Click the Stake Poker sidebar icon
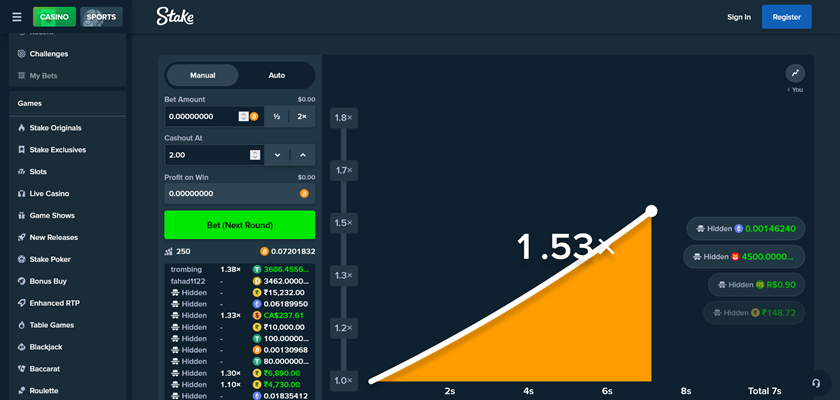 pos(21,259)
